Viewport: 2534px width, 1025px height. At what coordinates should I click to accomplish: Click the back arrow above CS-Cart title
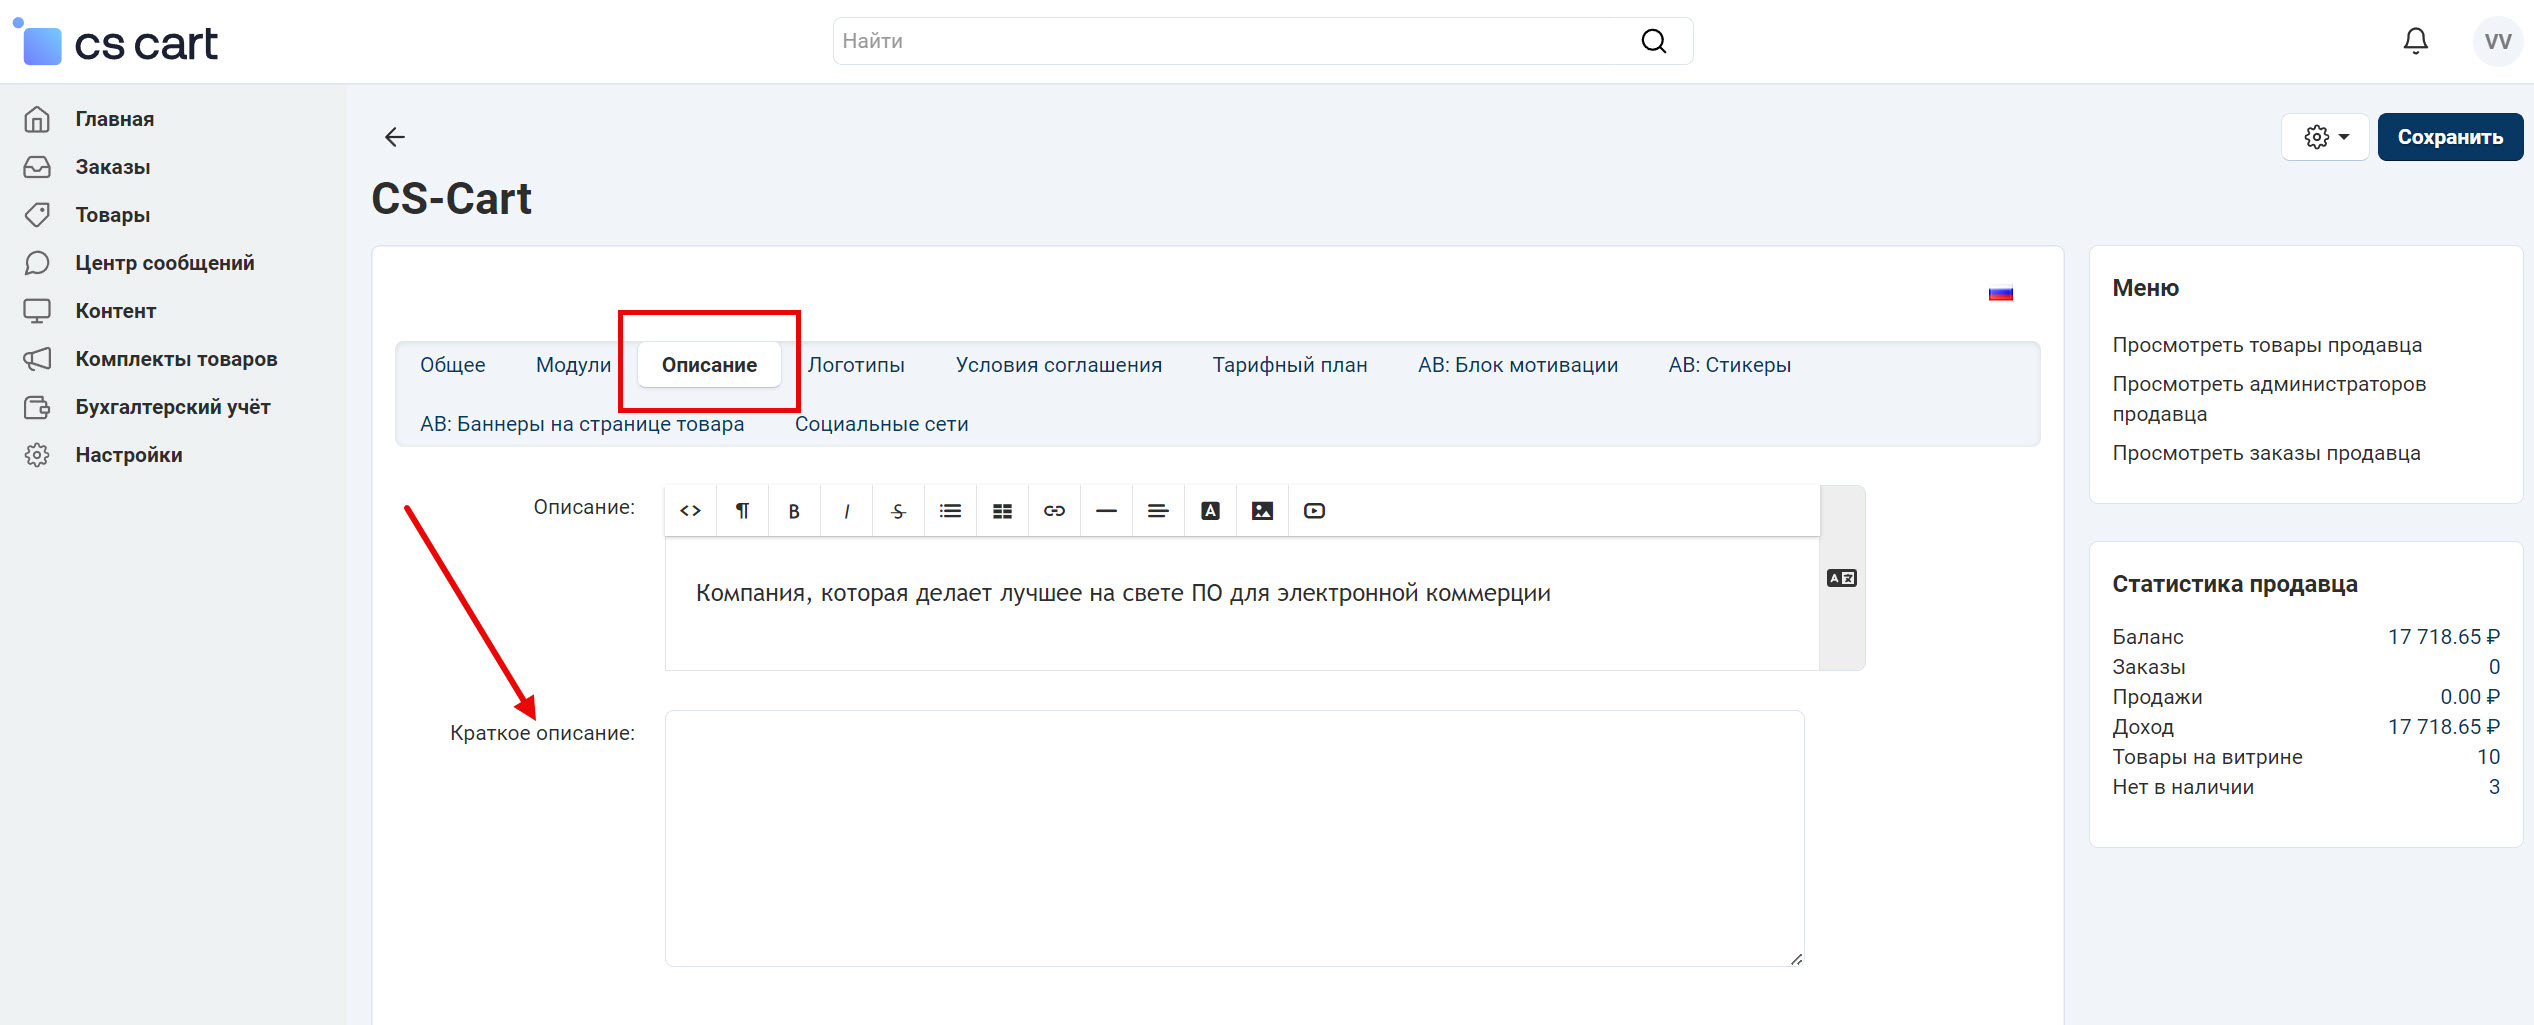pyautogui.click(x=394, y=137)
